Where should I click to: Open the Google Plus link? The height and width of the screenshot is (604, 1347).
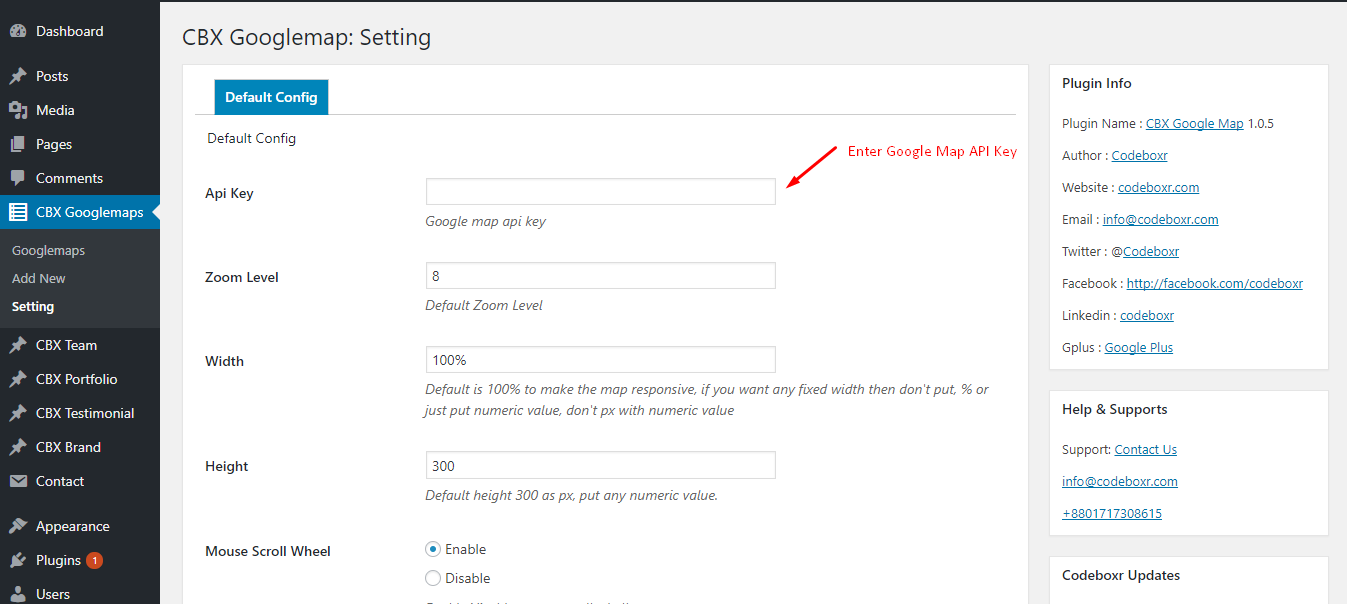click(x=1139, y=347)
